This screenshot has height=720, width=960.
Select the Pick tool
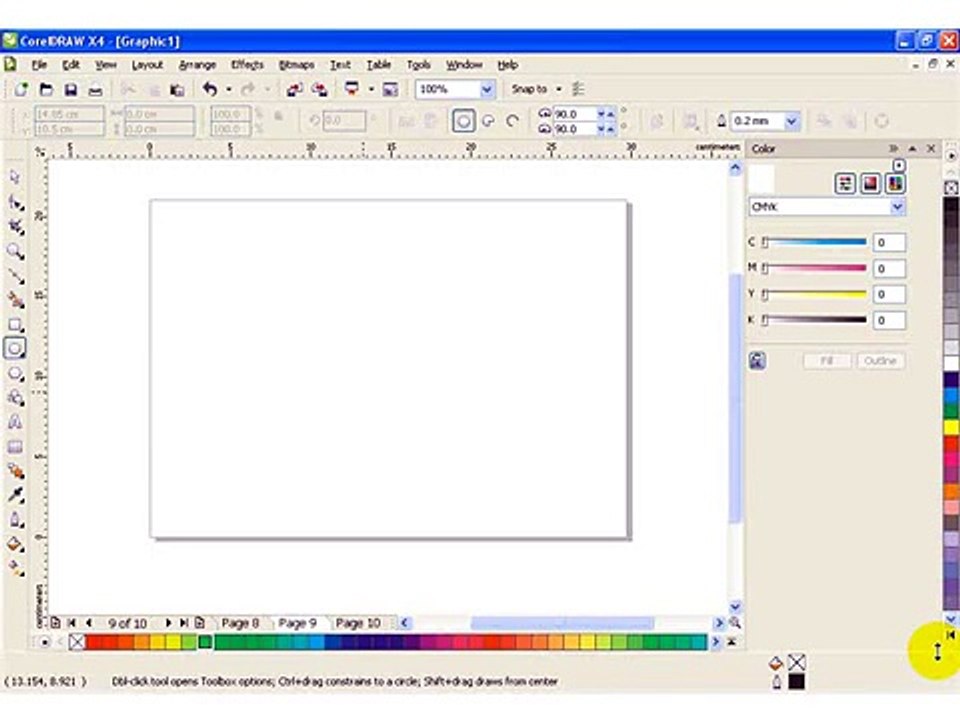click(15, 177)
